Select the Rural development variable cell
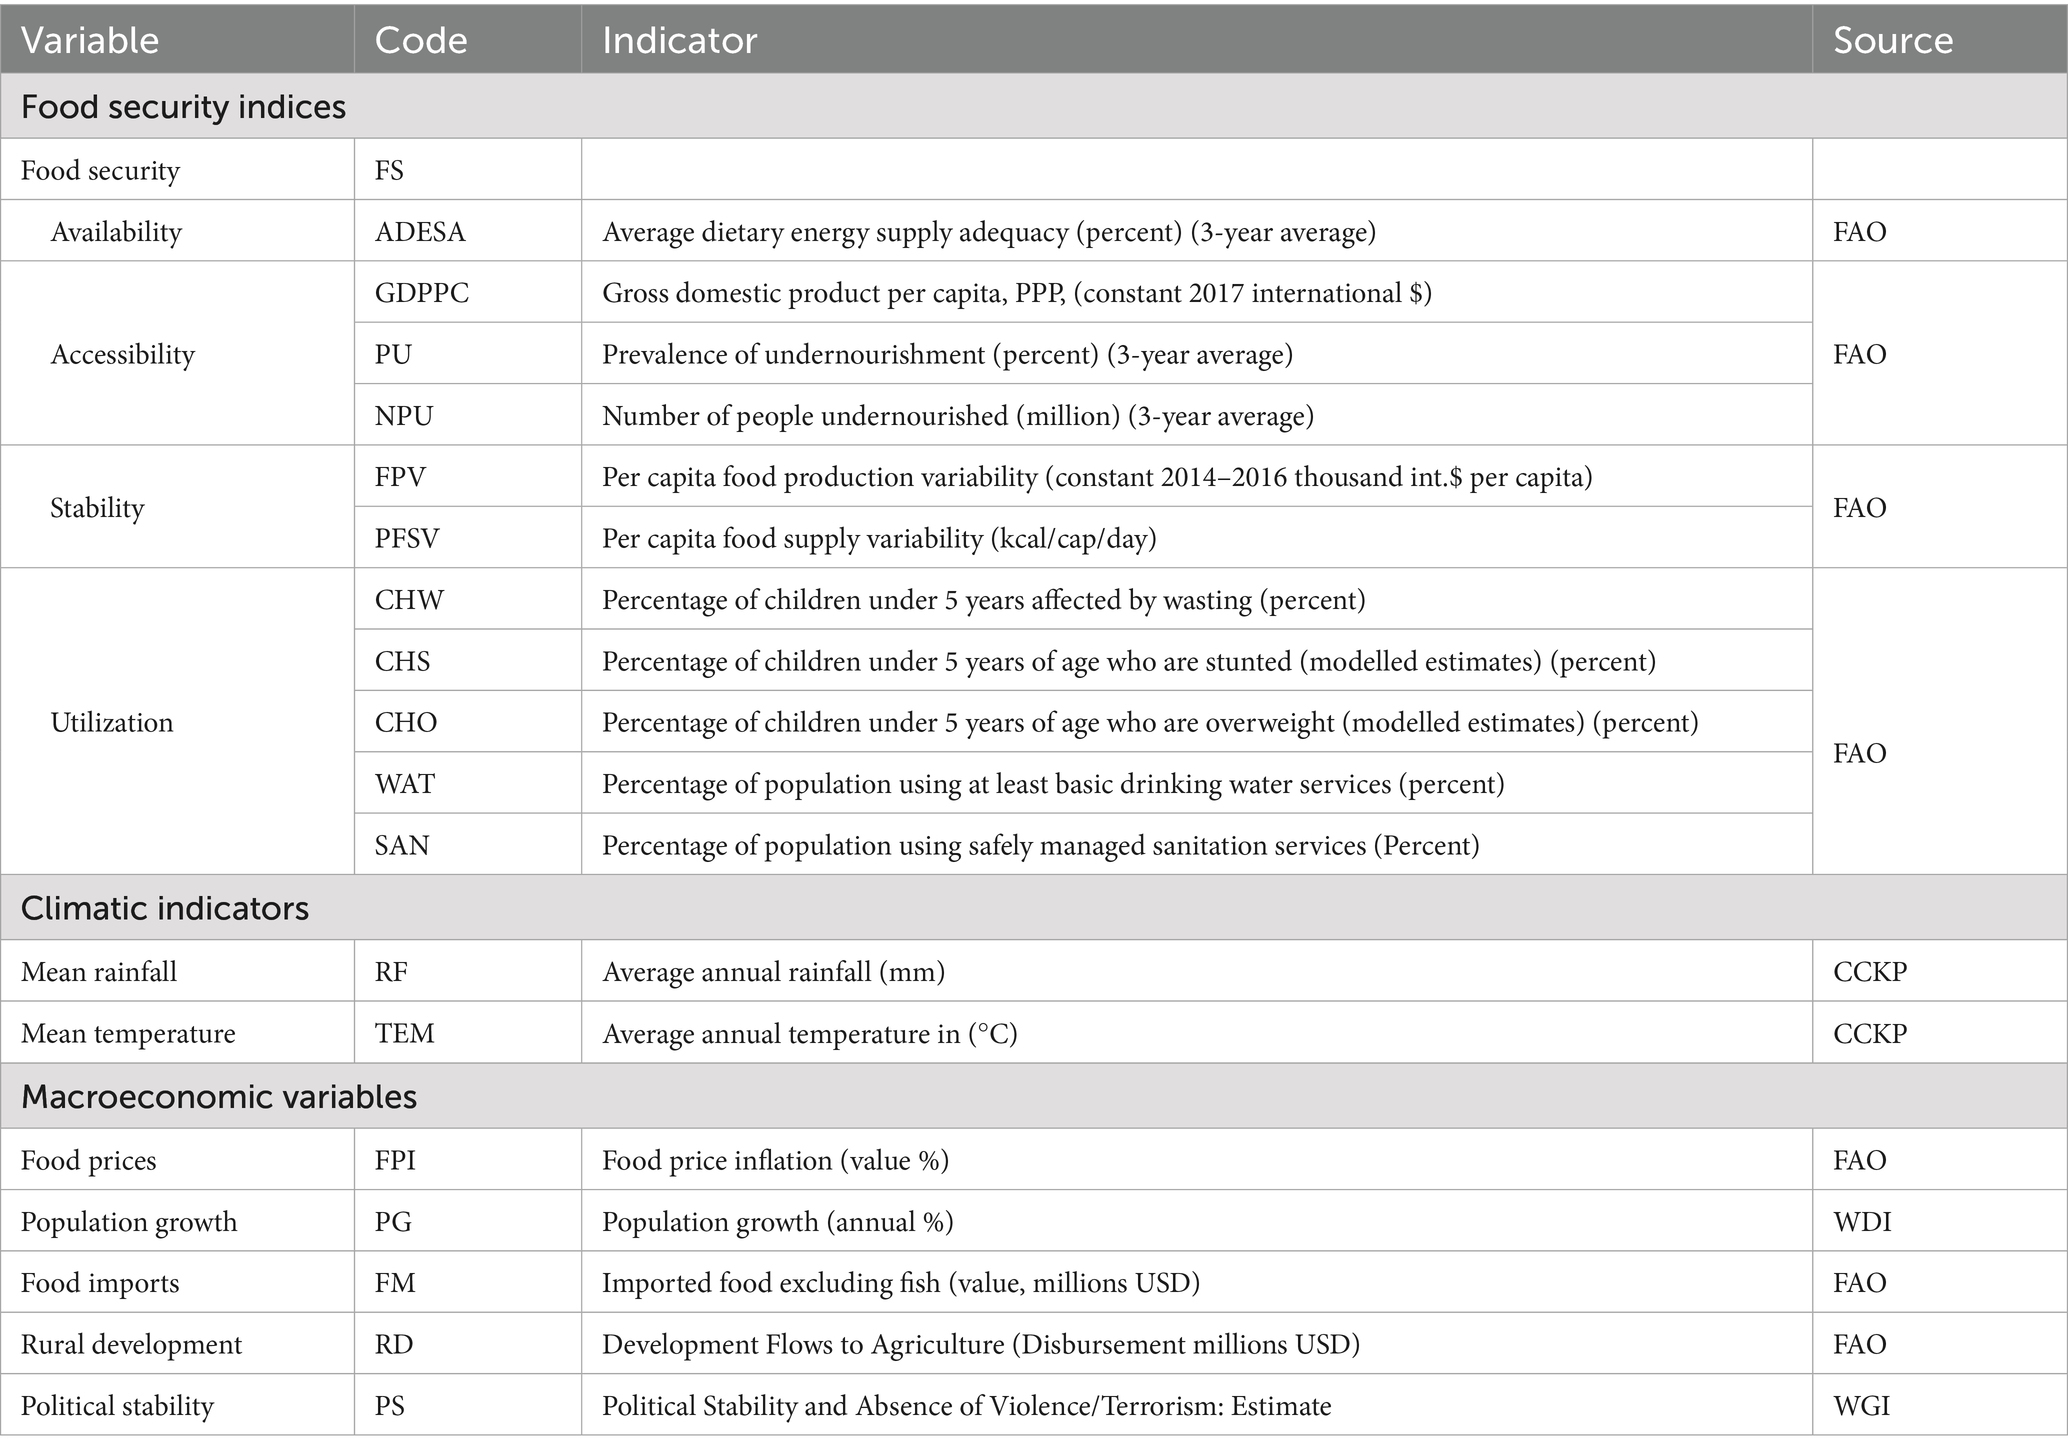Image resolution: width=2068 pixels, height=1453 pixels. point(131,1345)
